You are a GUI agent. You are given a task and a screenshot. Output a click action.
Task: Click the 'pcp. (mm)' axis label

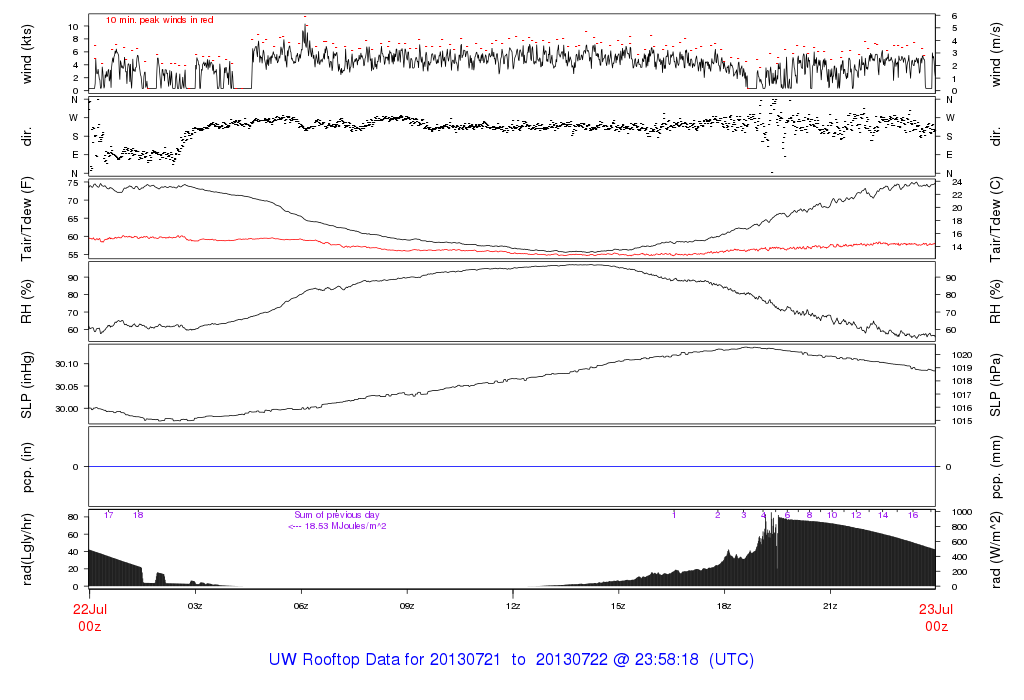tap(997, 467)
